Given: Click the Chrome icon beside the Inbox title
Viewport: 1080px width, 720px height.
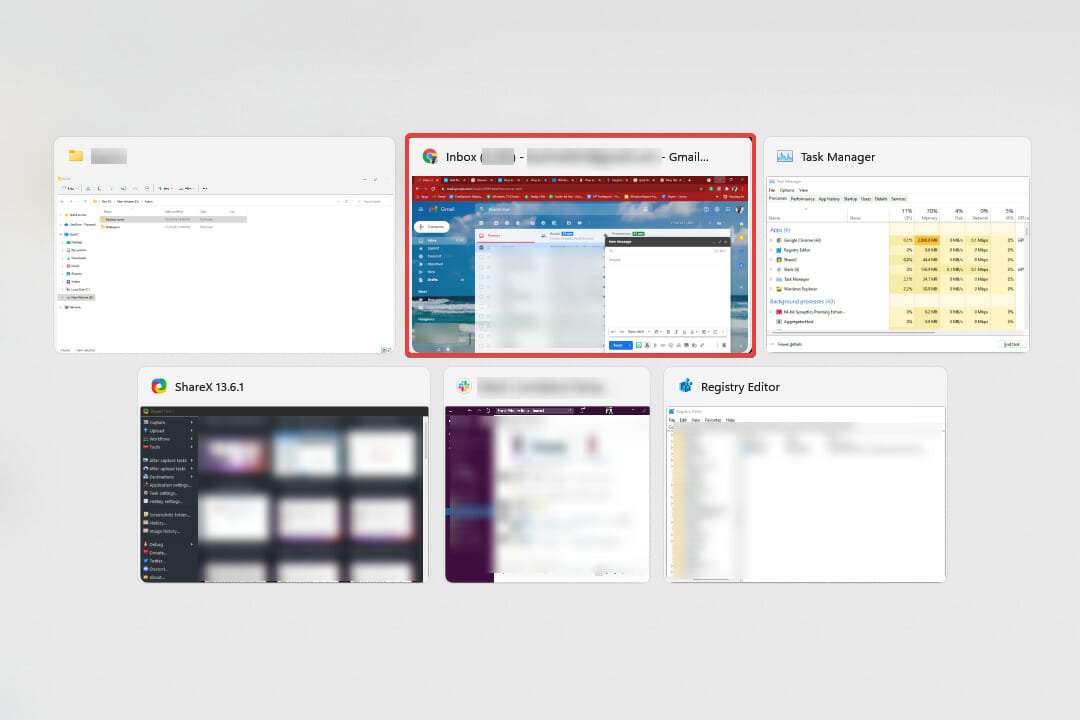Looking at the screenshot, I should 430,156.
